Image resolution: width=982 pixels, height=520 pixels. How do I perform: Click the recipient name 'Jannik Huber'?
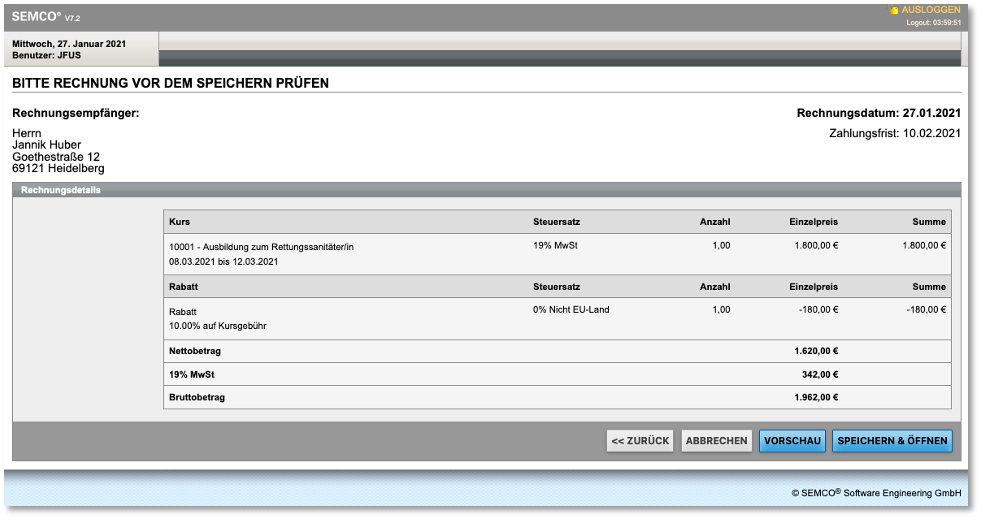tap(46, 145)
